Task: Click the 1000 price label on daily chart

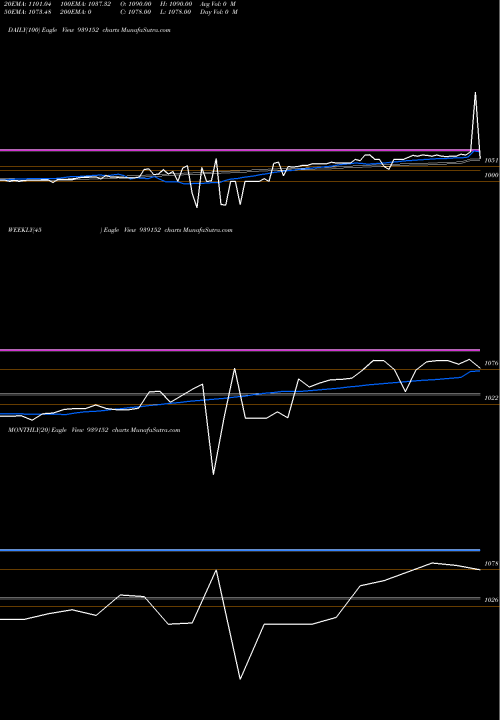Action: pyautogui.click(x=491, y=175)
